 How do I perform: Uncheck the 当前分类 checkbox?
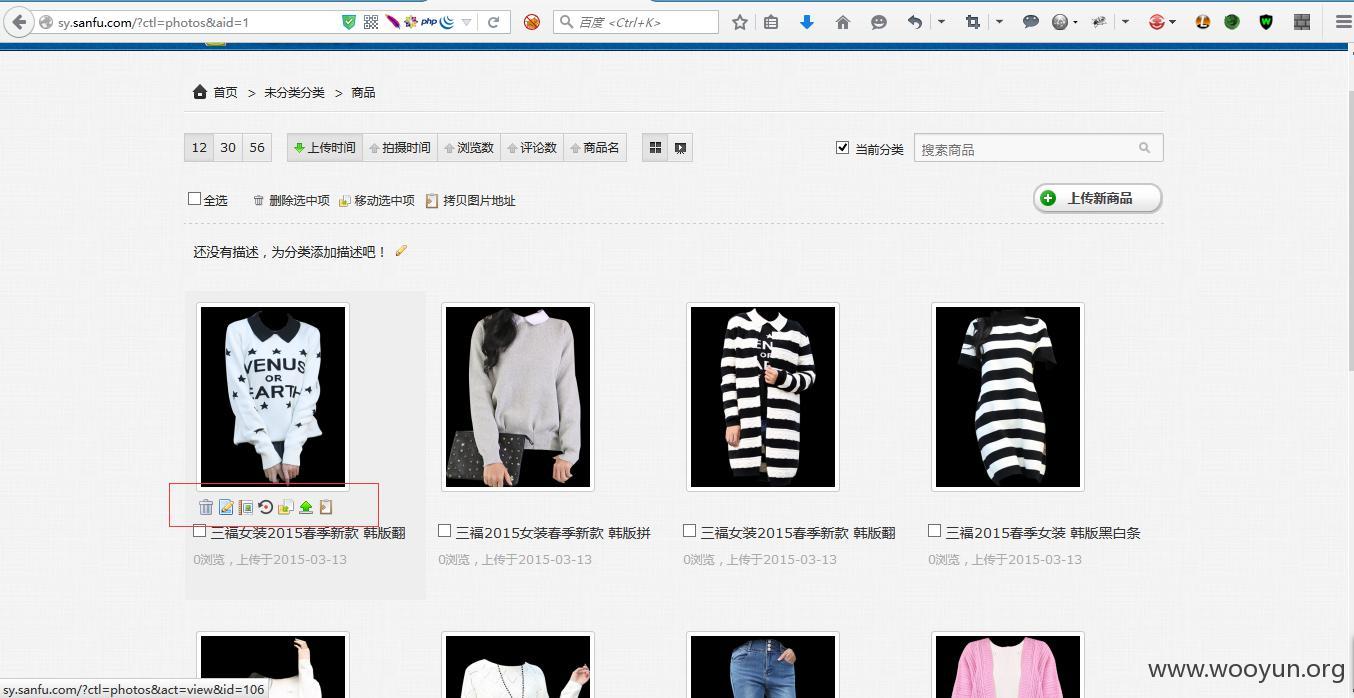842,148
